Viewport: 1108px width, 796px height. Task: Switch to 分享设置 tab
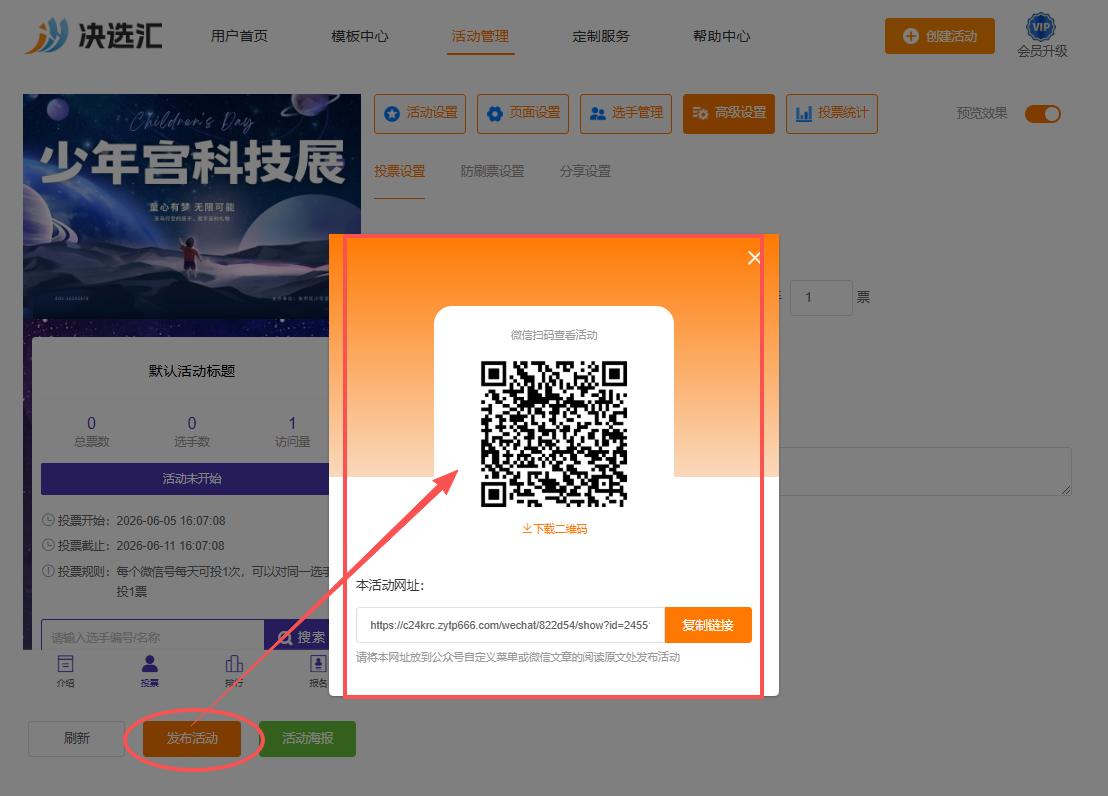pos(585,171)
